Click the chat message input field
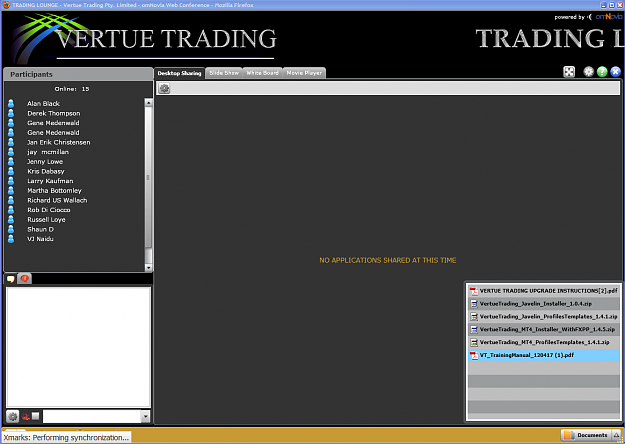 92,416
